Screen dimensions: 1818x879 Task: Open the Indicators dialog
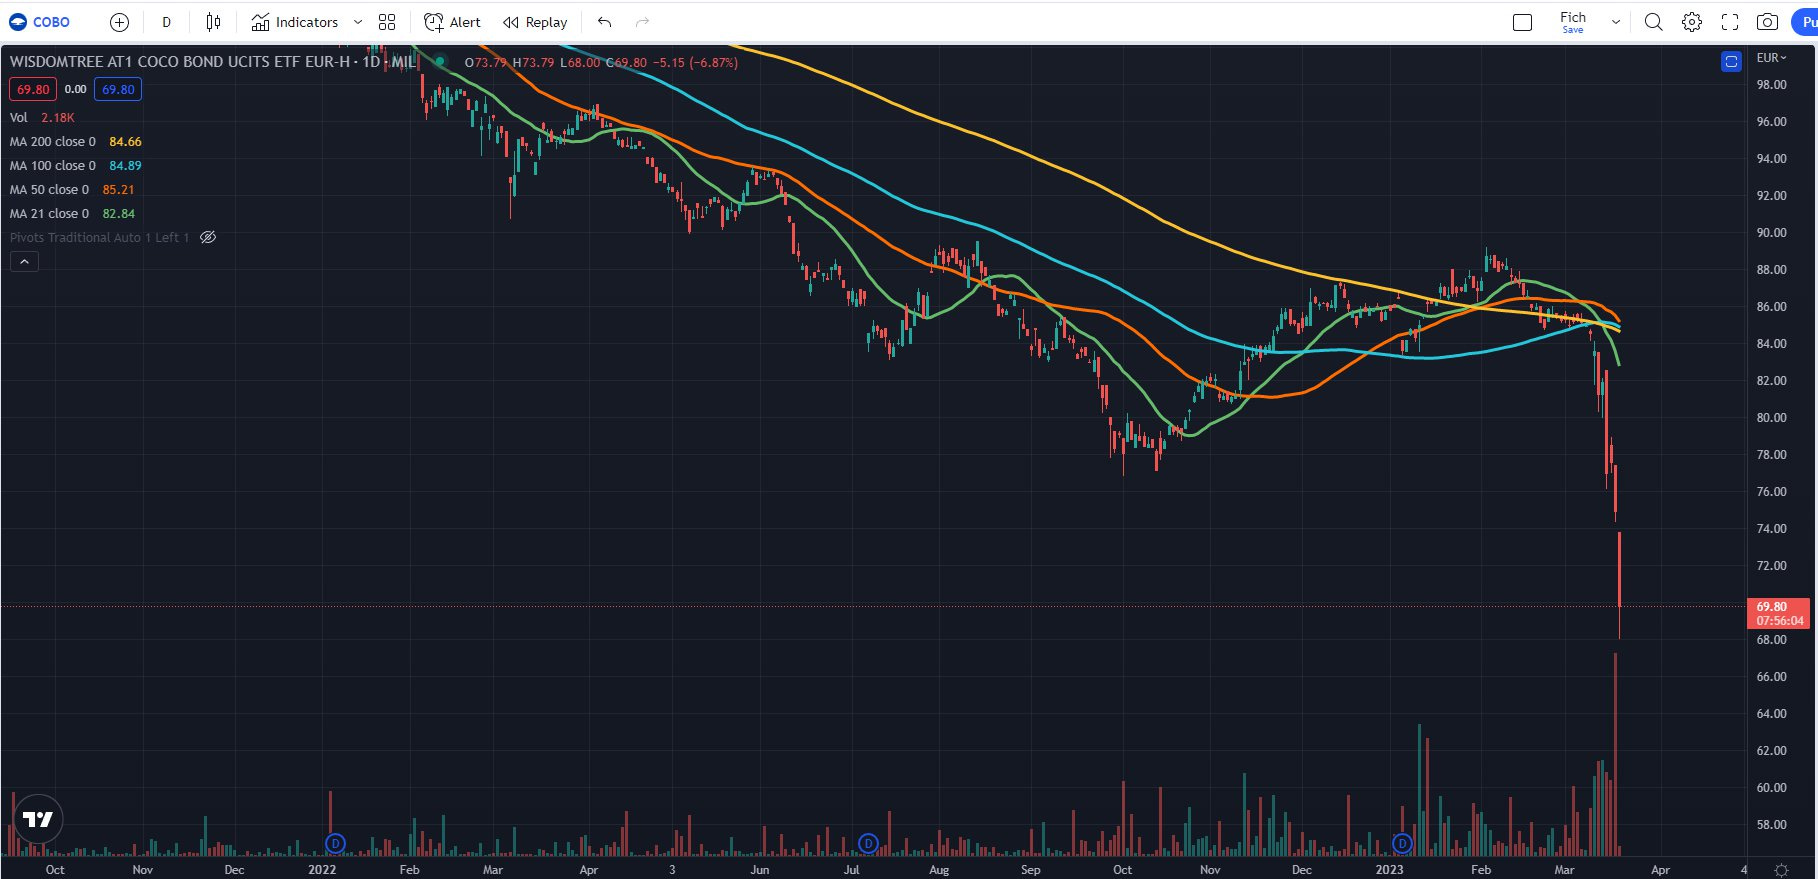tap(295, 22)
